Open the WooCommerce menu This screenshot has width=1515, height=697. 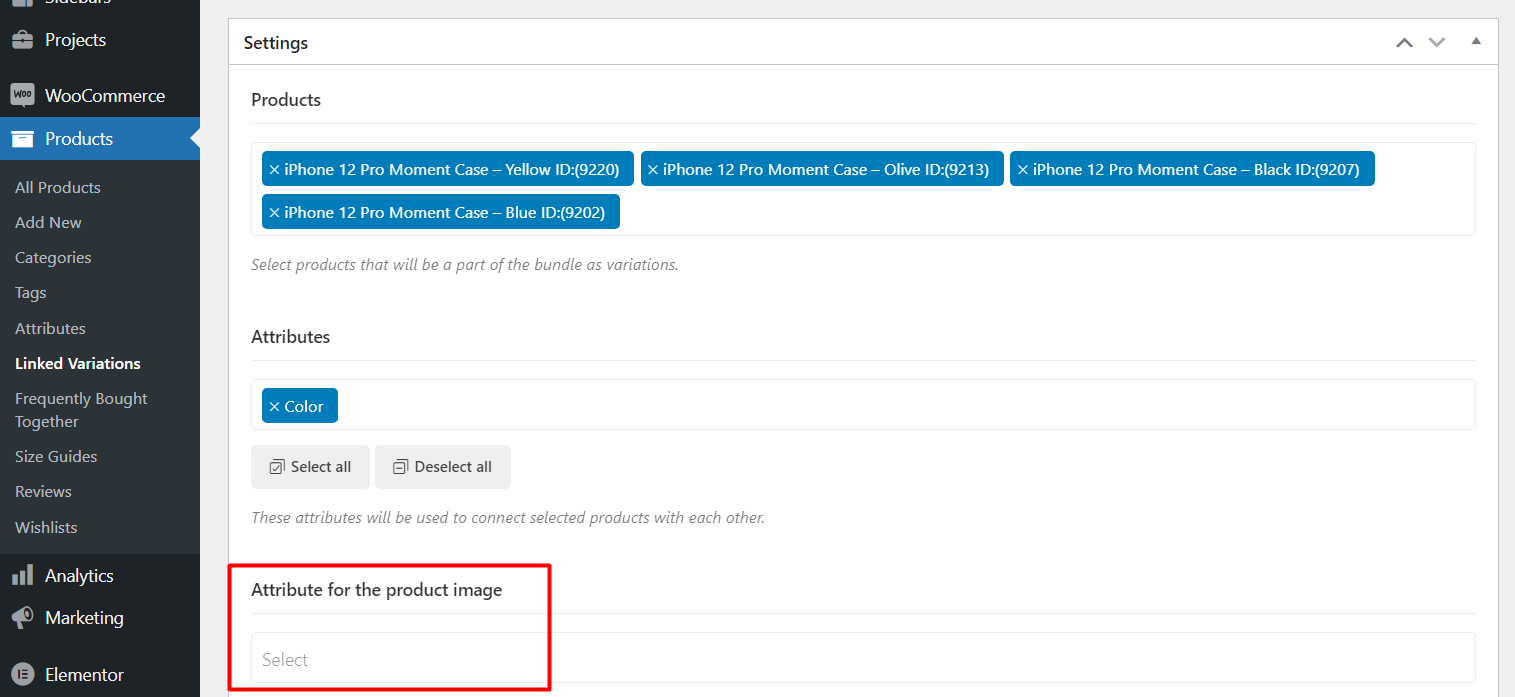coord(100,96)
